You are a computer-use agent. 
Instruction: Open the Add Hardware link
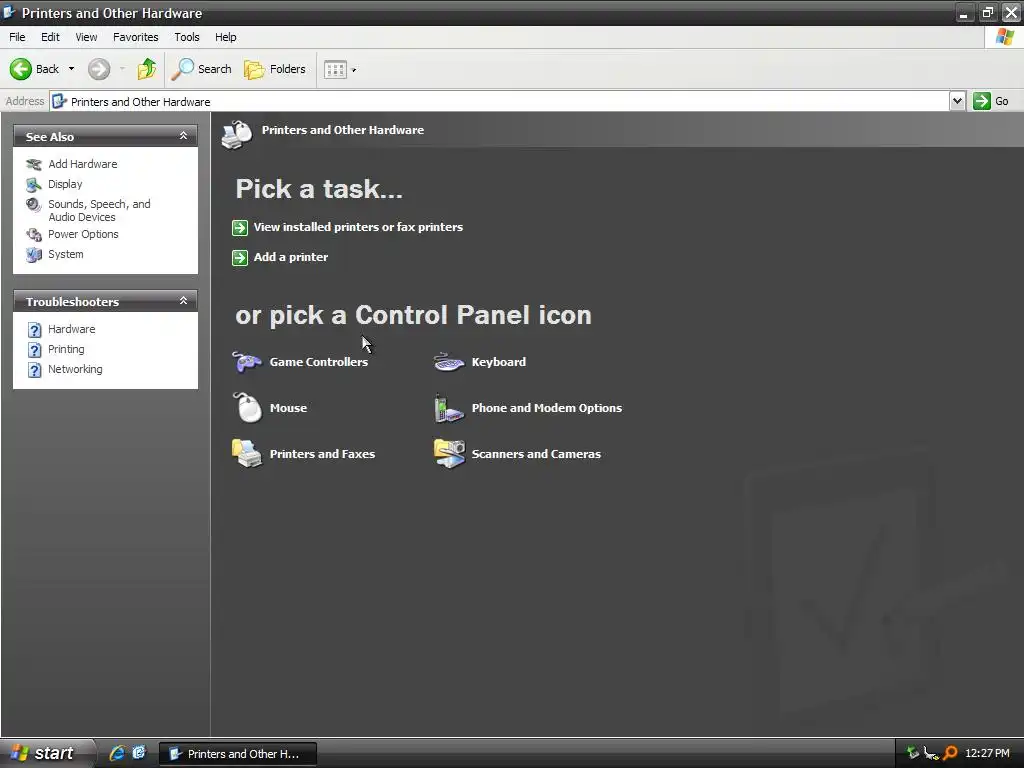83,164
